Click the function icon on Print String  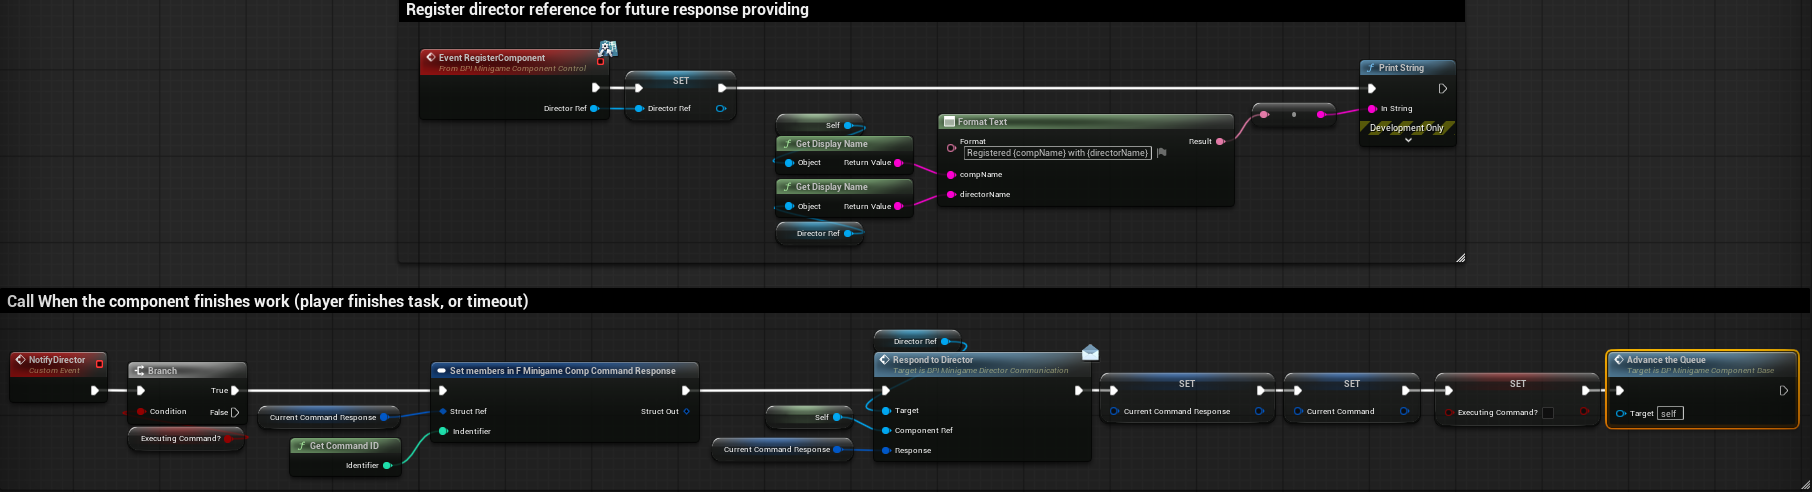pyautogui.click(x=1371, y=68)
